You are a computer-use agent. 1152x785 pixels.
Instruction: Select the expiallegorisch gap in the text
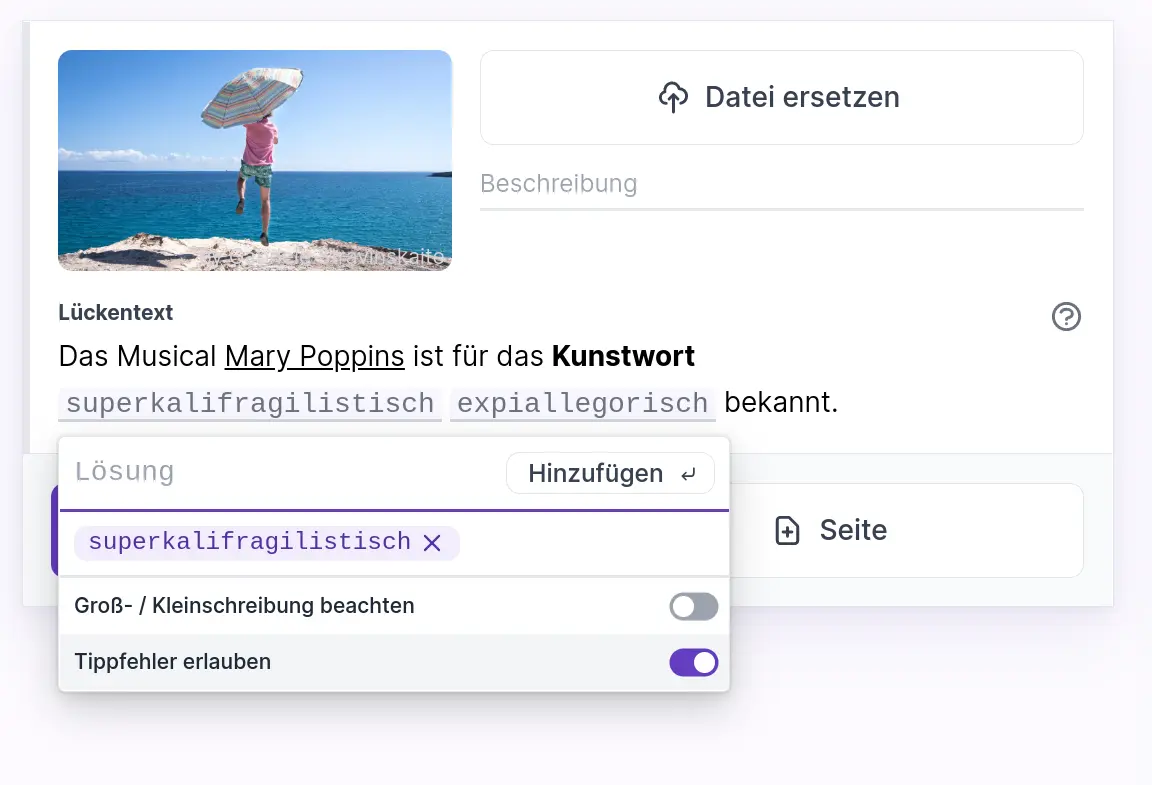583,404
